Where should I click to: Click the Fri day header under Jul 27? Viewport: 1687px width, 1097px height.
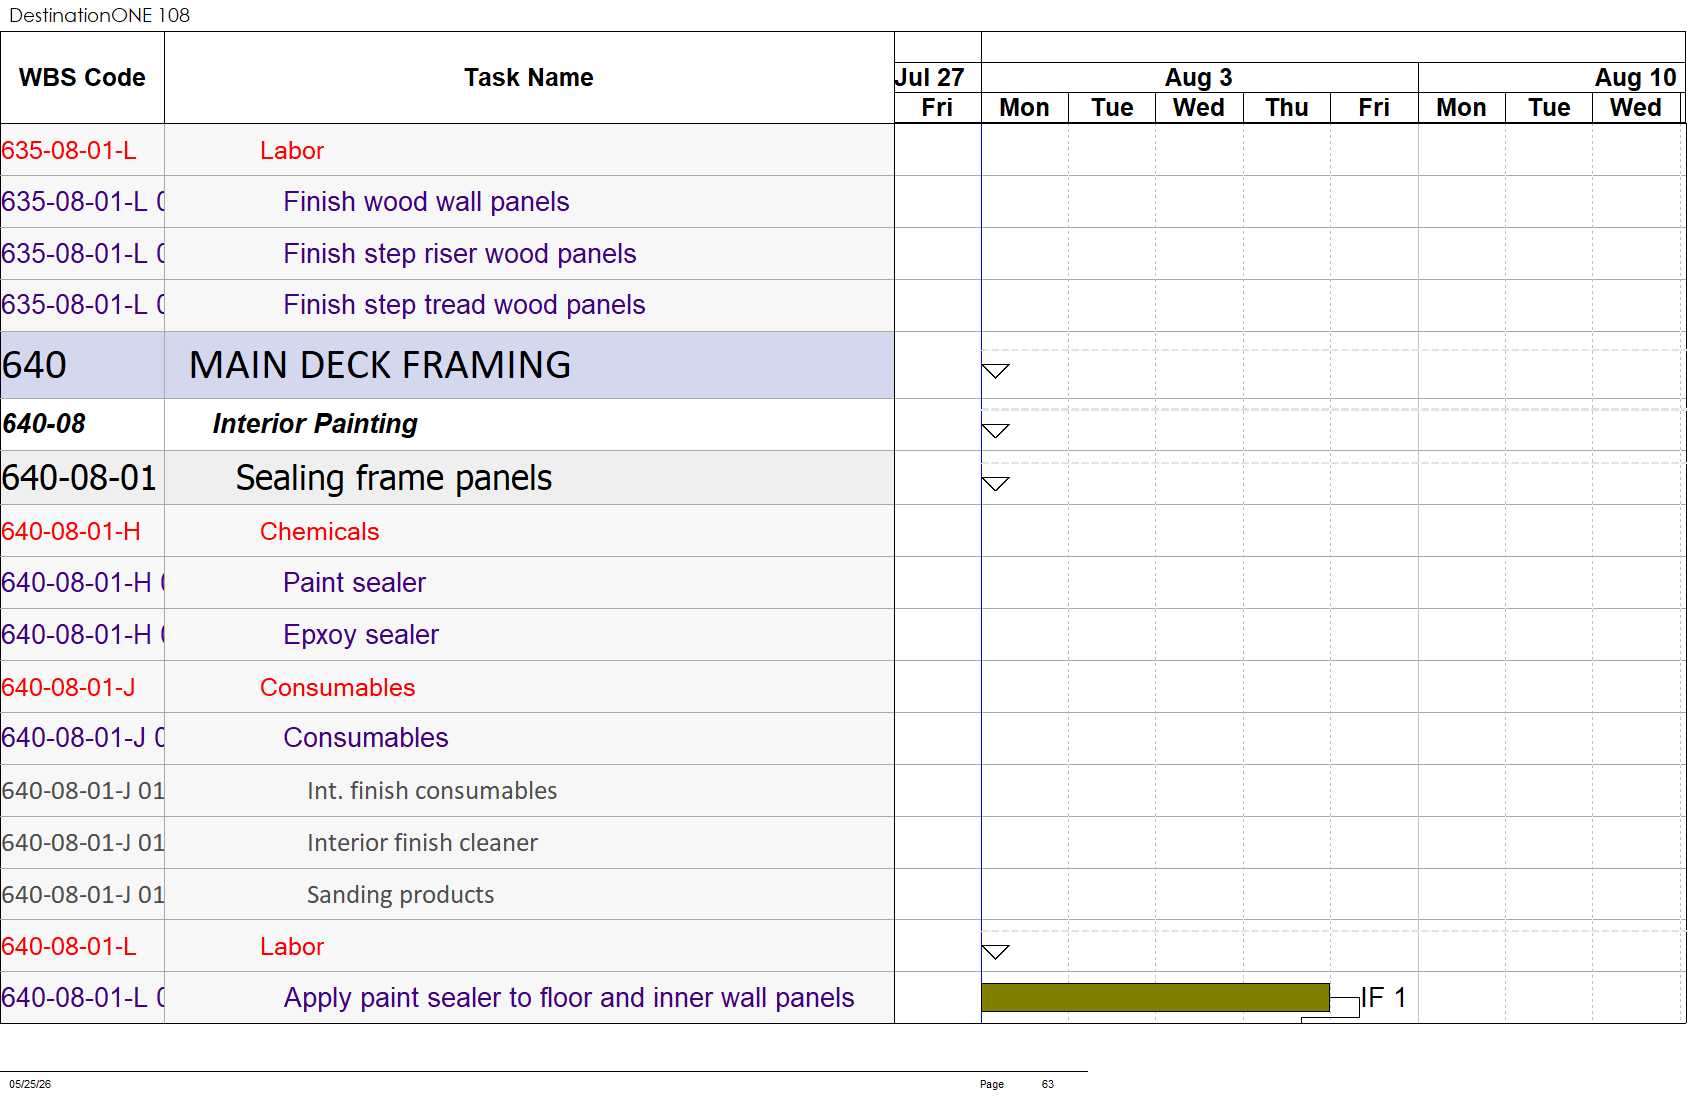click(x=937, y=108)
